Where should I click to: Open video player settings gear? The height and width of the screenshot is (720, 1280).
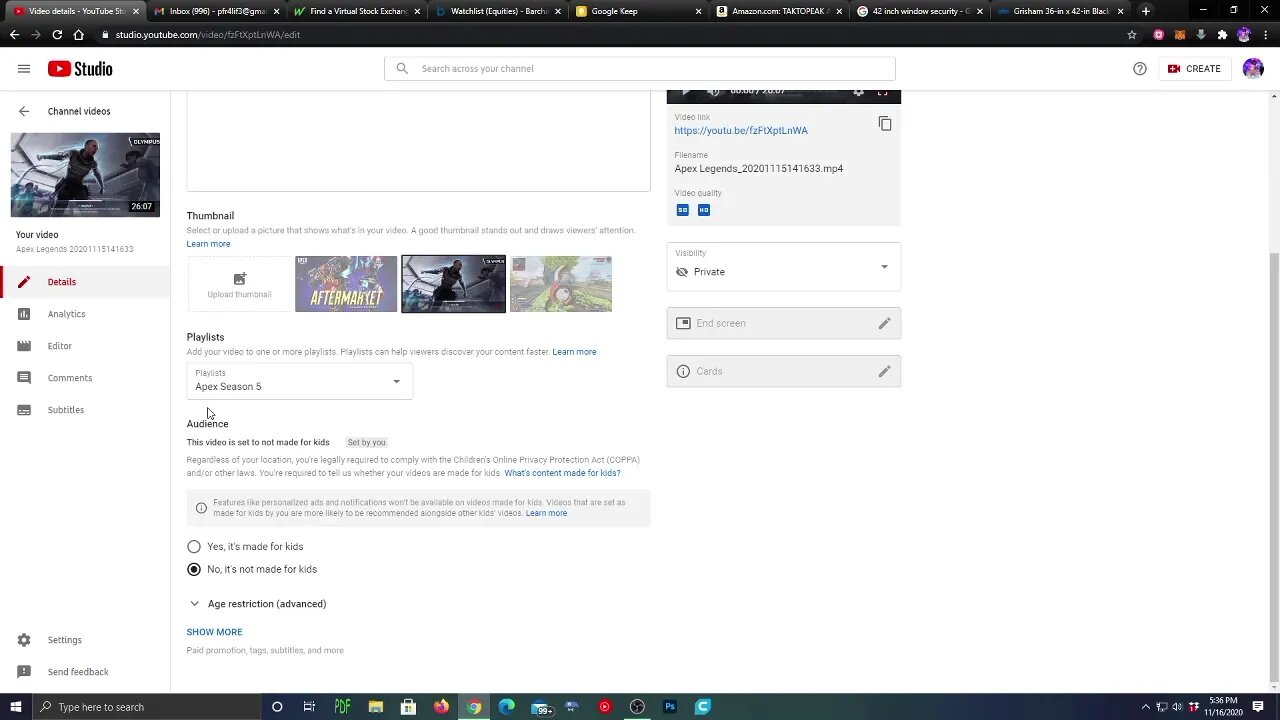coord(858,93)
